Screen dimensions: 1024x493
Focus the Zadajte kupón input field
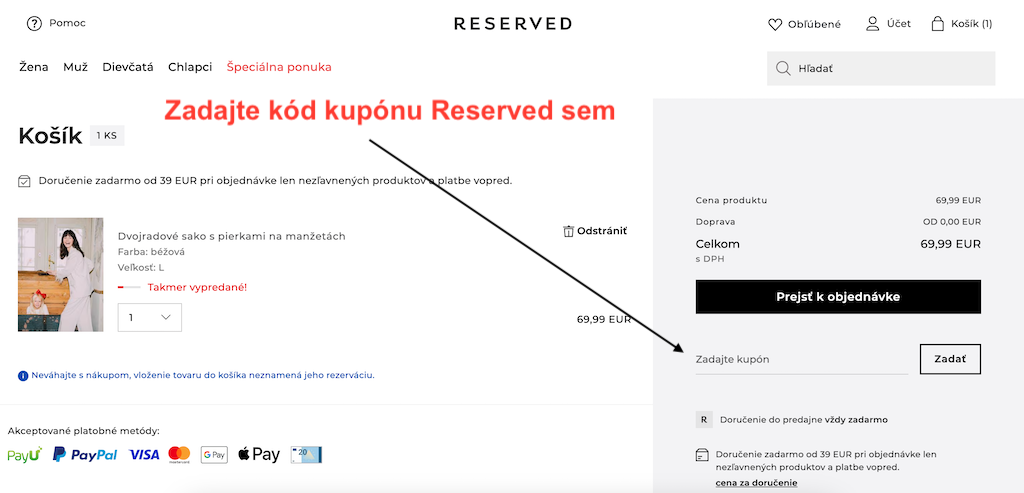(x=802, y=360)
